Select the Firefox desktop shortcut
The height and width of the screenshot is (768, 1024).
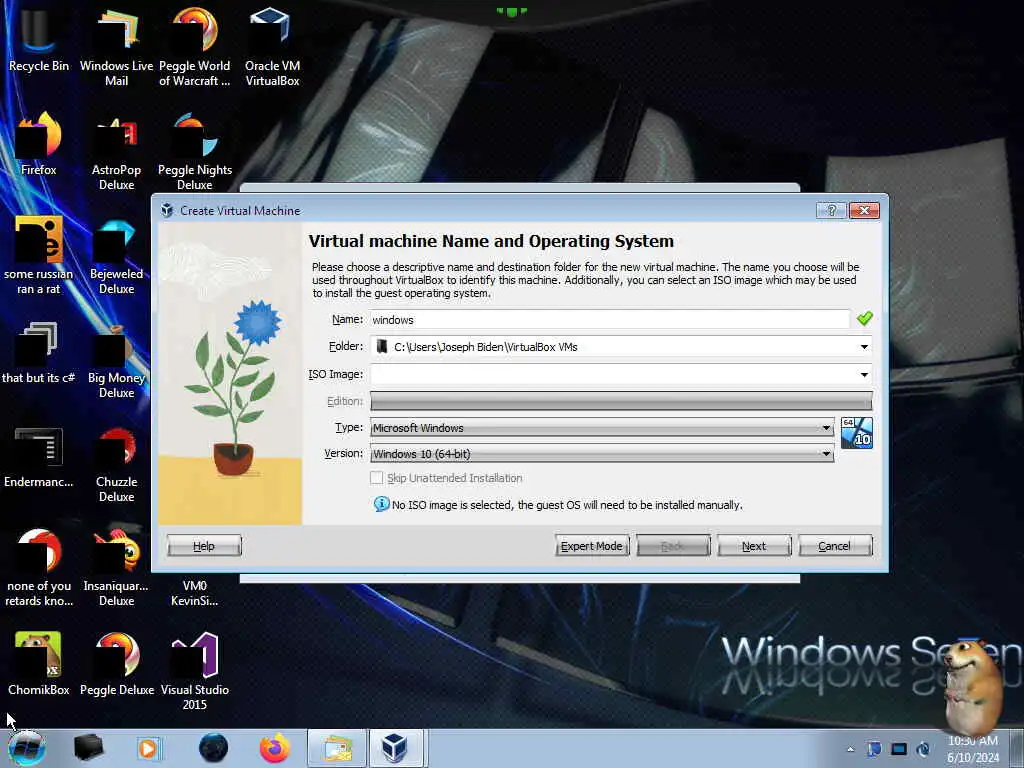pos(39,144)
